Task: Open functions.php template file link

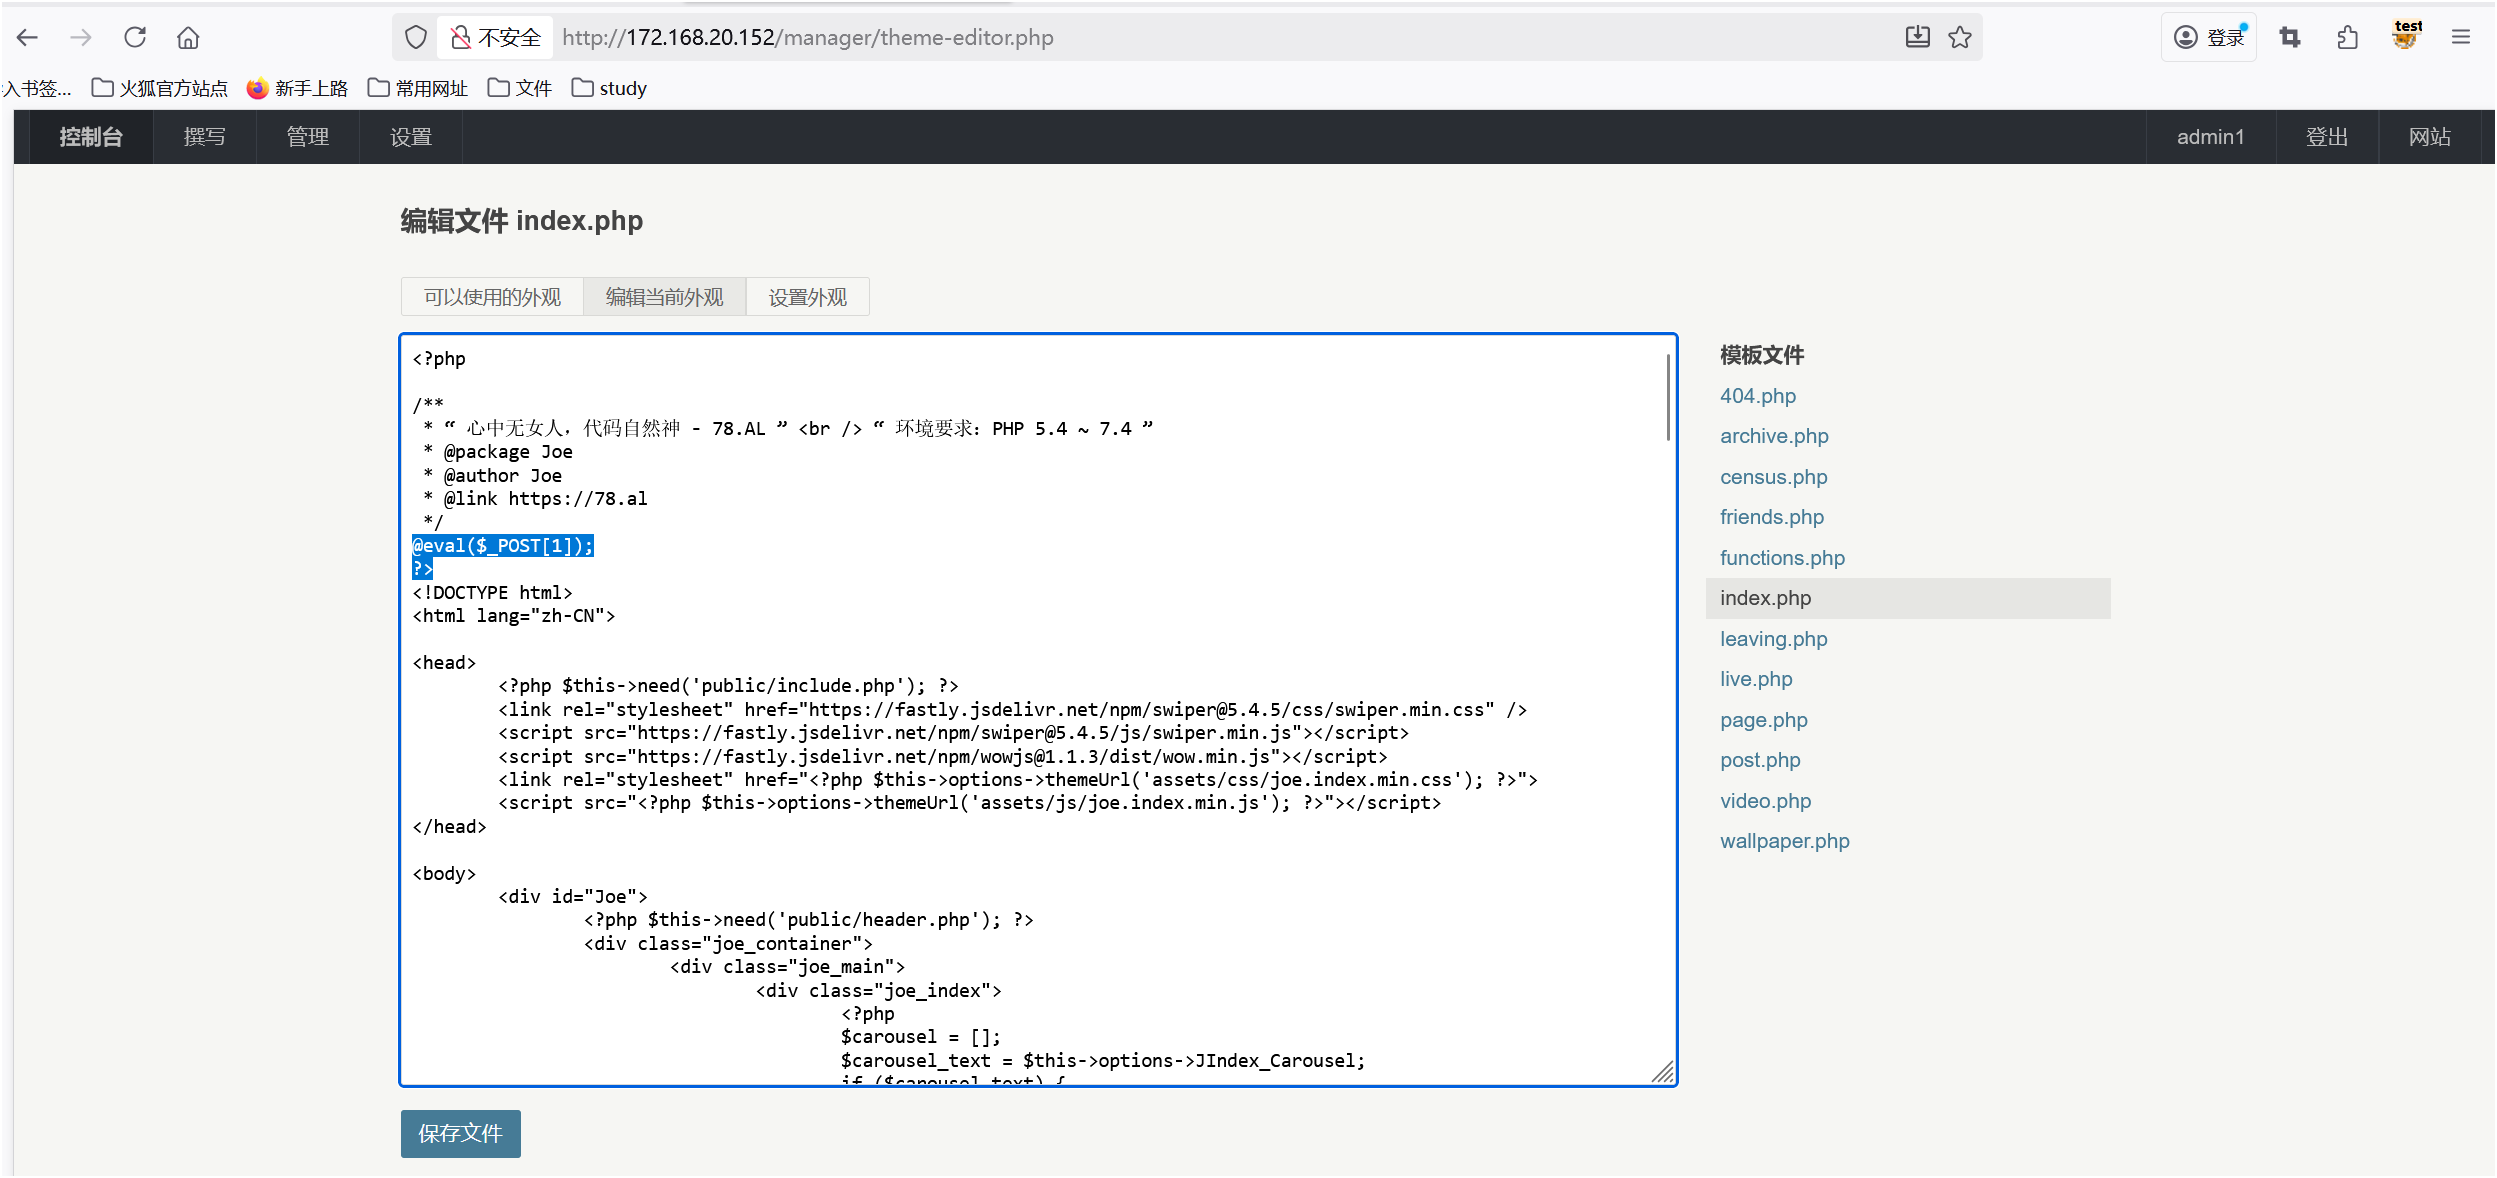Action: [x=1782, y=558]
